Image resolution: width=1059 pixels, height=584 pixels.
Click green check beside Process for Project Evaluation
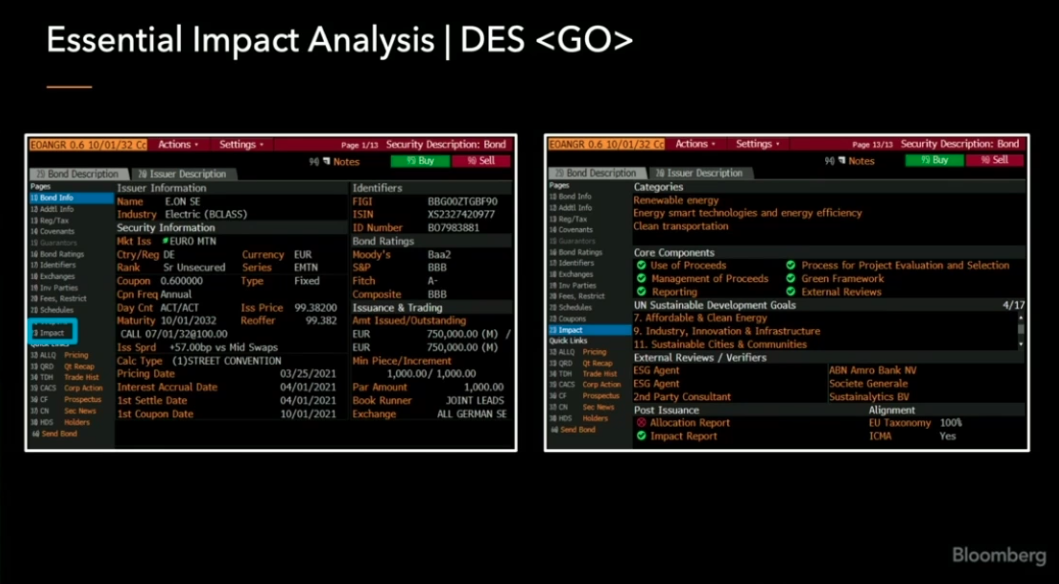pyautogui.click(x=791, y=265)
